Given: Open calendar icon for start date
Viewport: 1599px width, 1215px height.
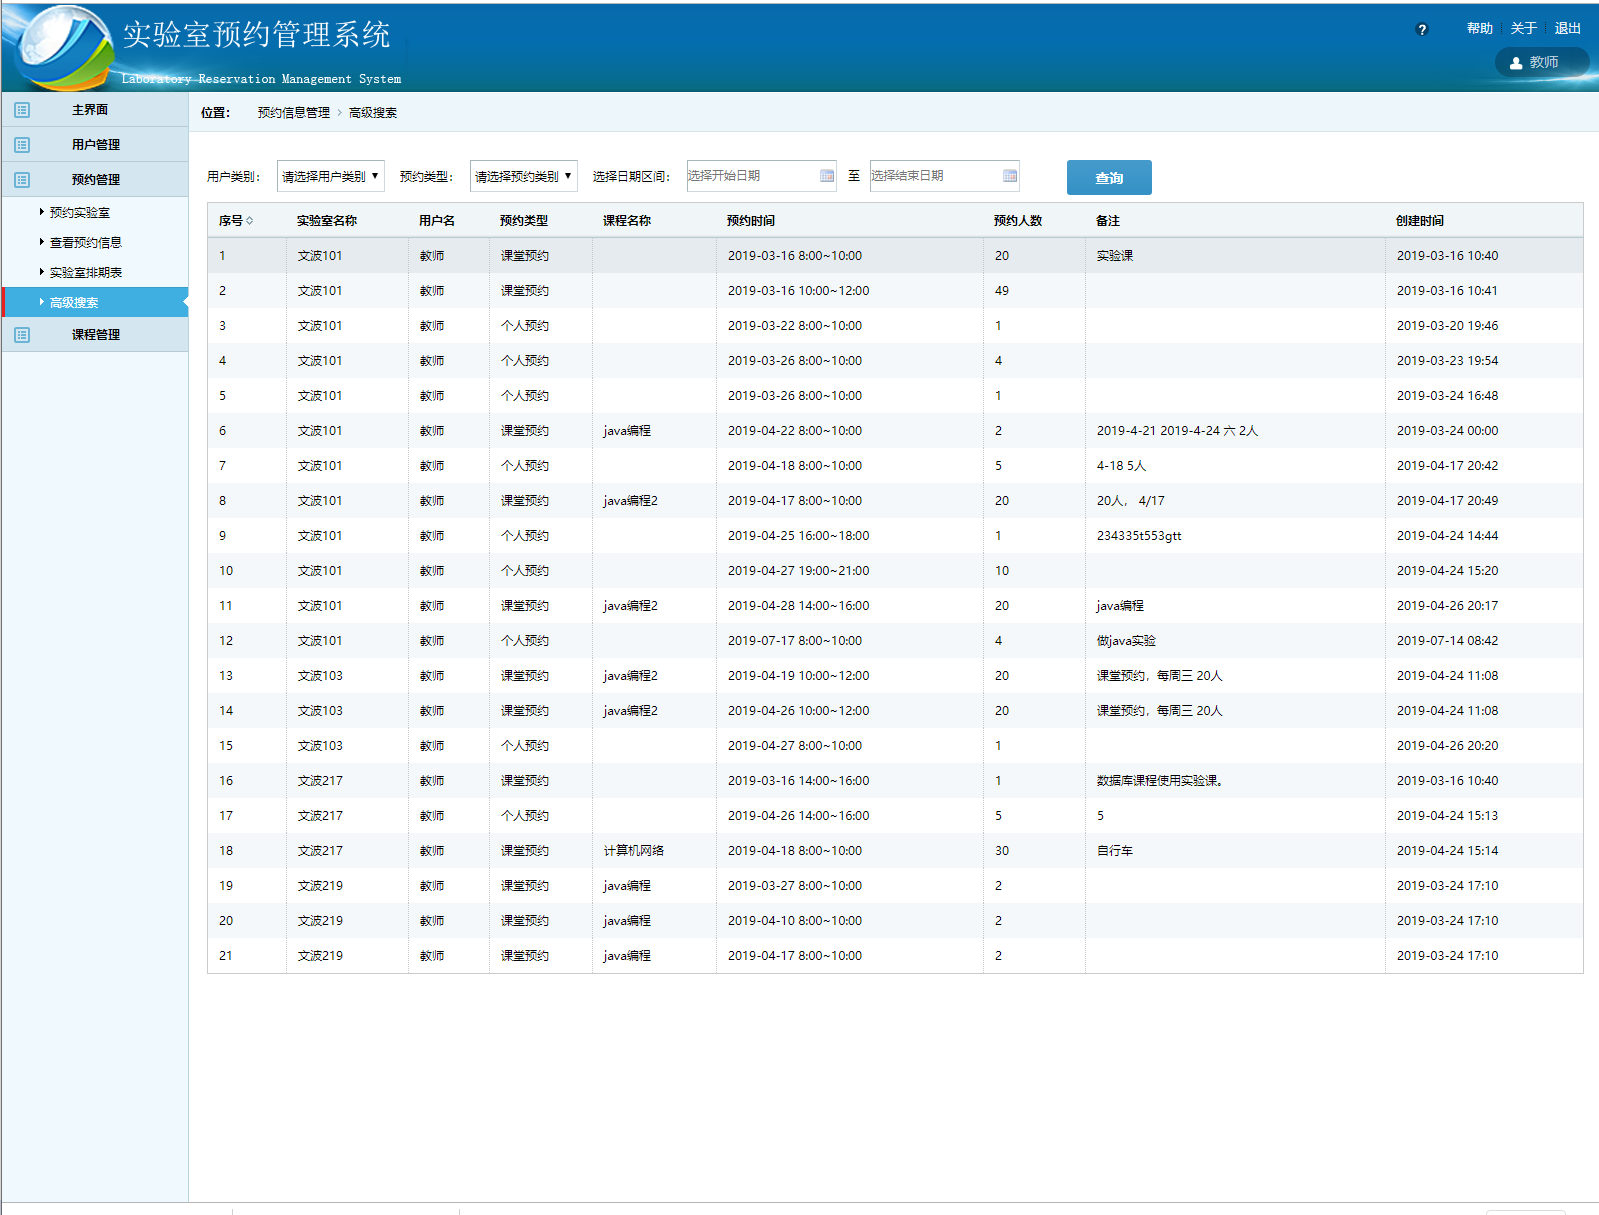Looking at the screenshot, I should pyautogui.click(x=826, y=176).
